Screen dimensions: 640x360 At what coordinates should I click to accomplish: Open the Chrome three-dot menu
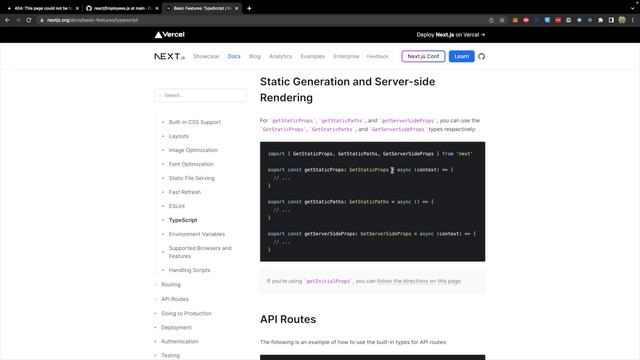(x=633, y=20)
